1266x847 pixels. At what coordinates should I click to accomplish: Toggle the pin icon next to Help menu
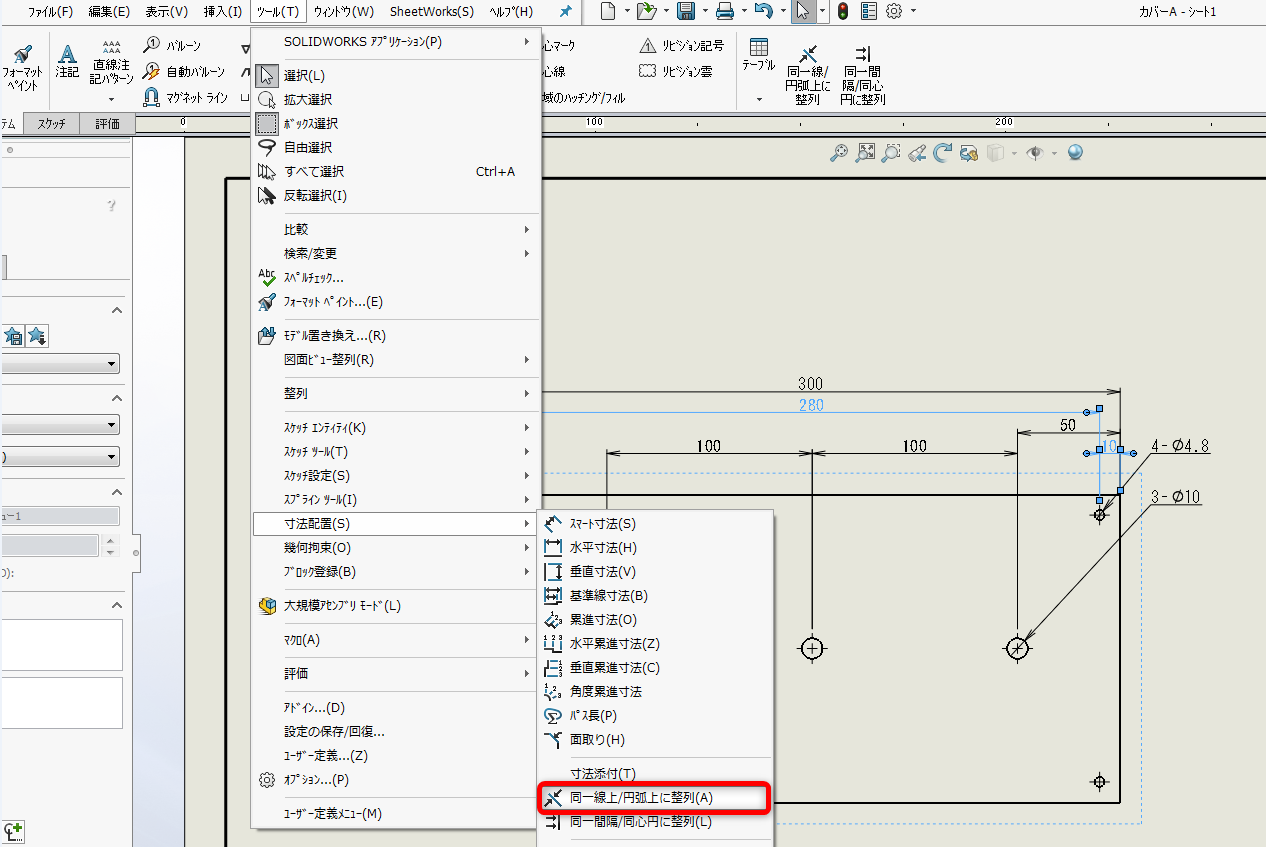click(x=566, y=11)
